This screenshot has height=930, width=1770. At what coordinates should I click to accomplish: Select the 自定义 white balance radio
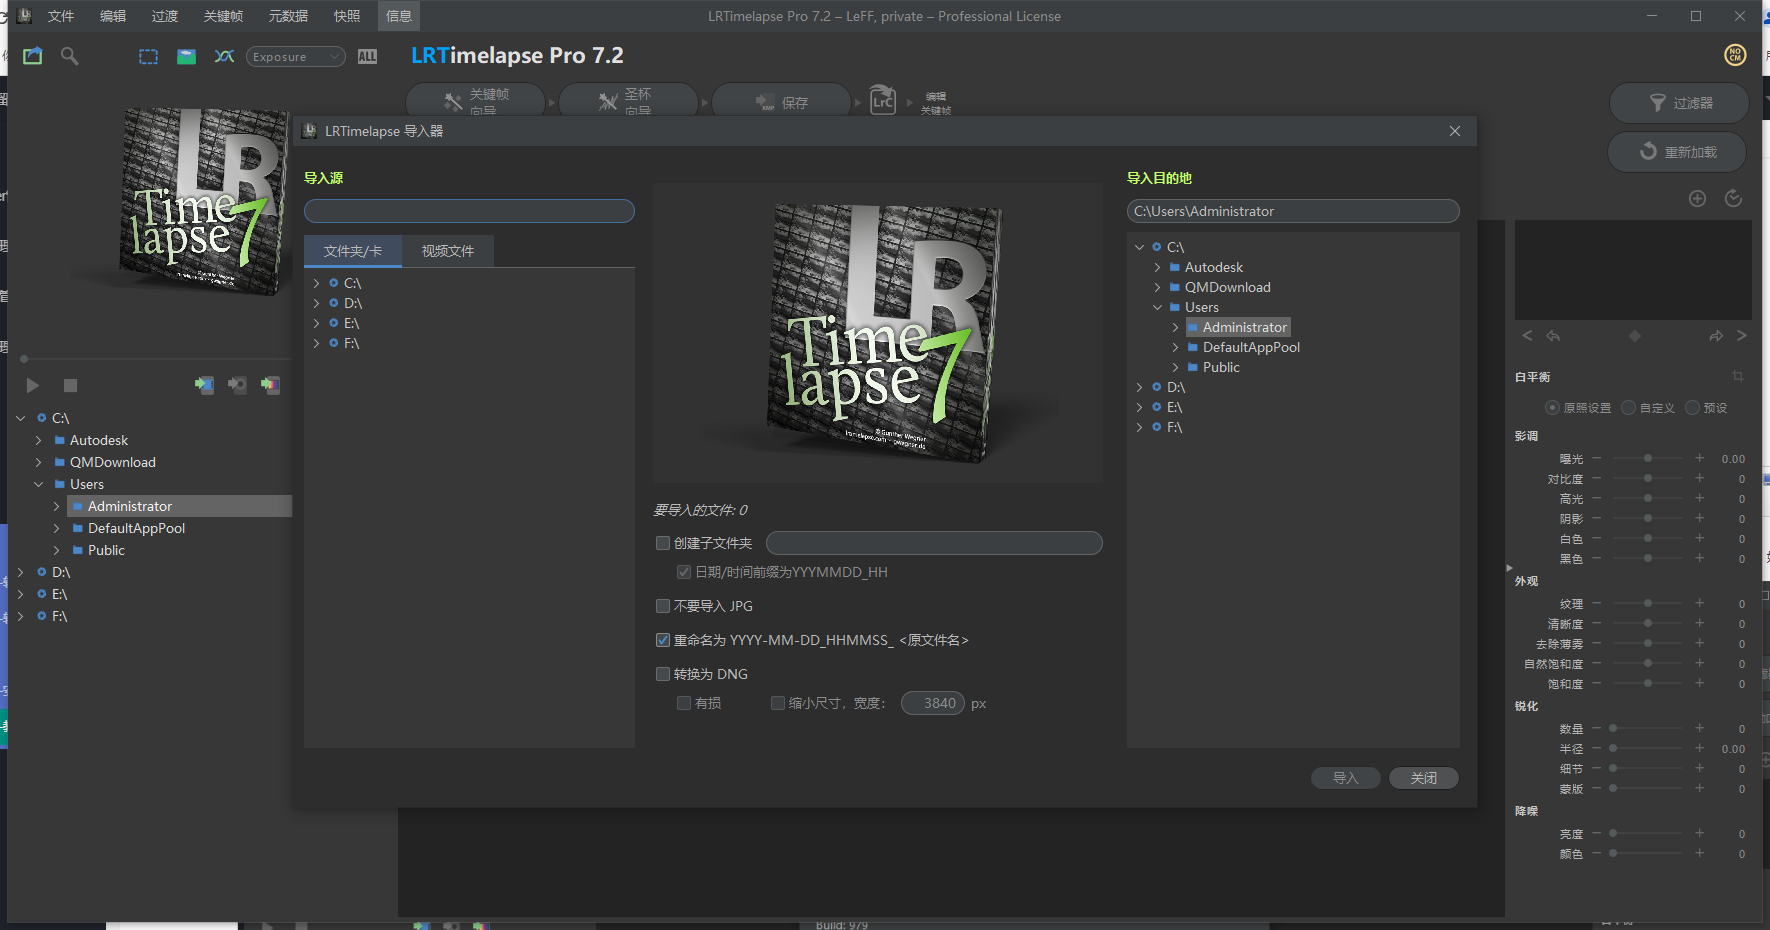[x=1629, y=407]
